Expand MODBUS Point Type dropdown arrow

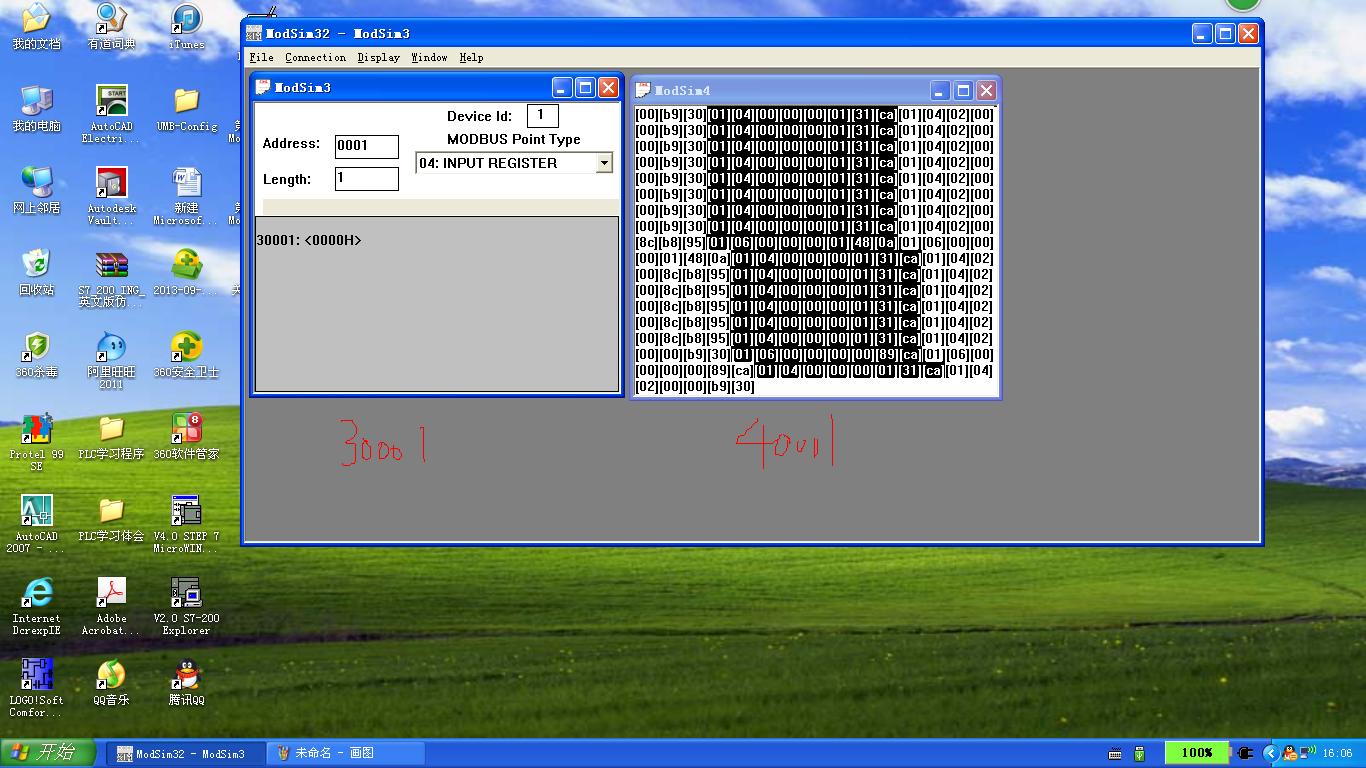(x=604, y=163)
